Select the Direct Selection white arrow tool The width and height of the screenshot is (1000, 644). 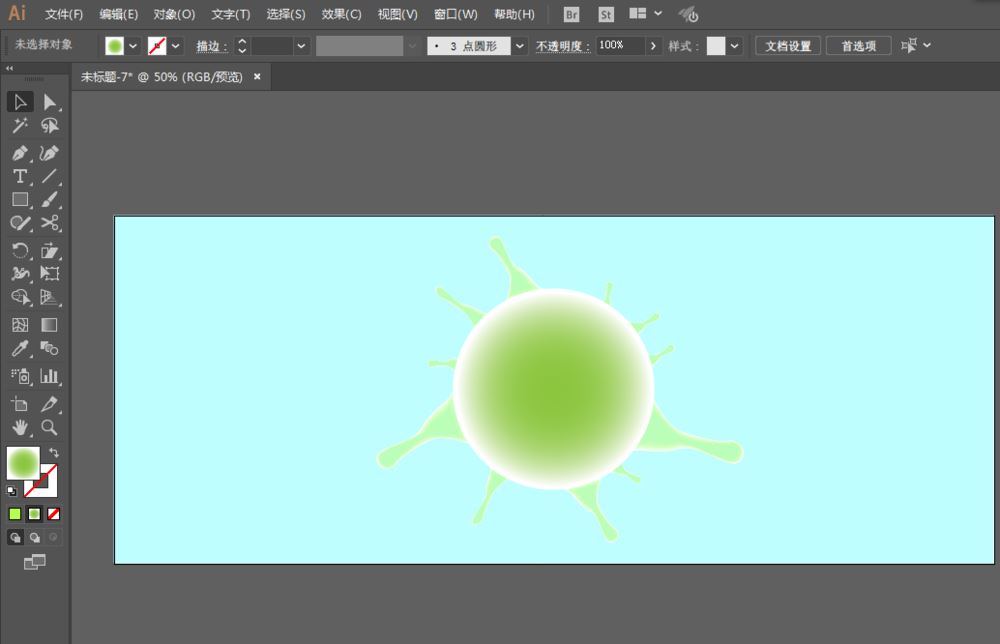(49, 102)
